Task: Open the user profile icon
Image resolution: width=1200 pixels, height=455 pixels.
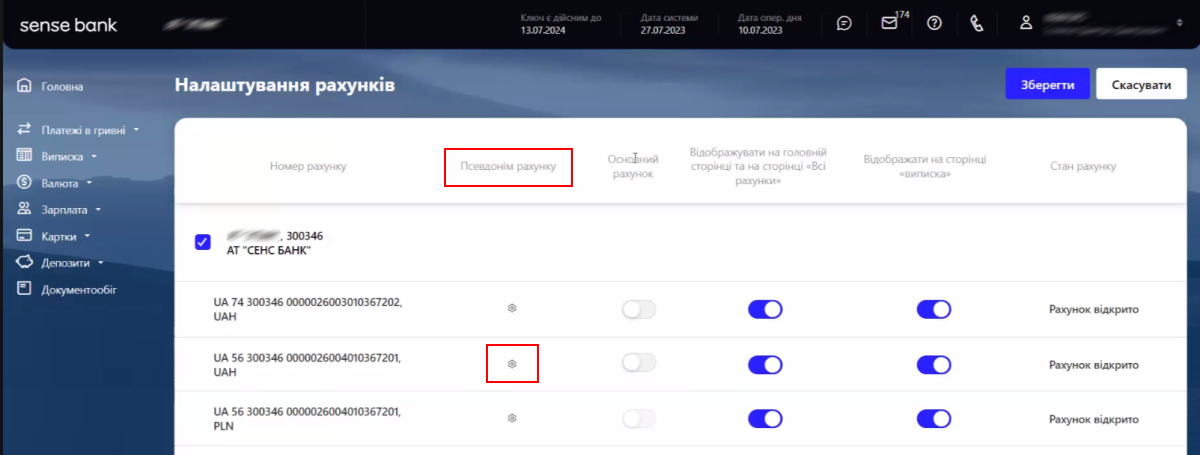Action: 1025,23
